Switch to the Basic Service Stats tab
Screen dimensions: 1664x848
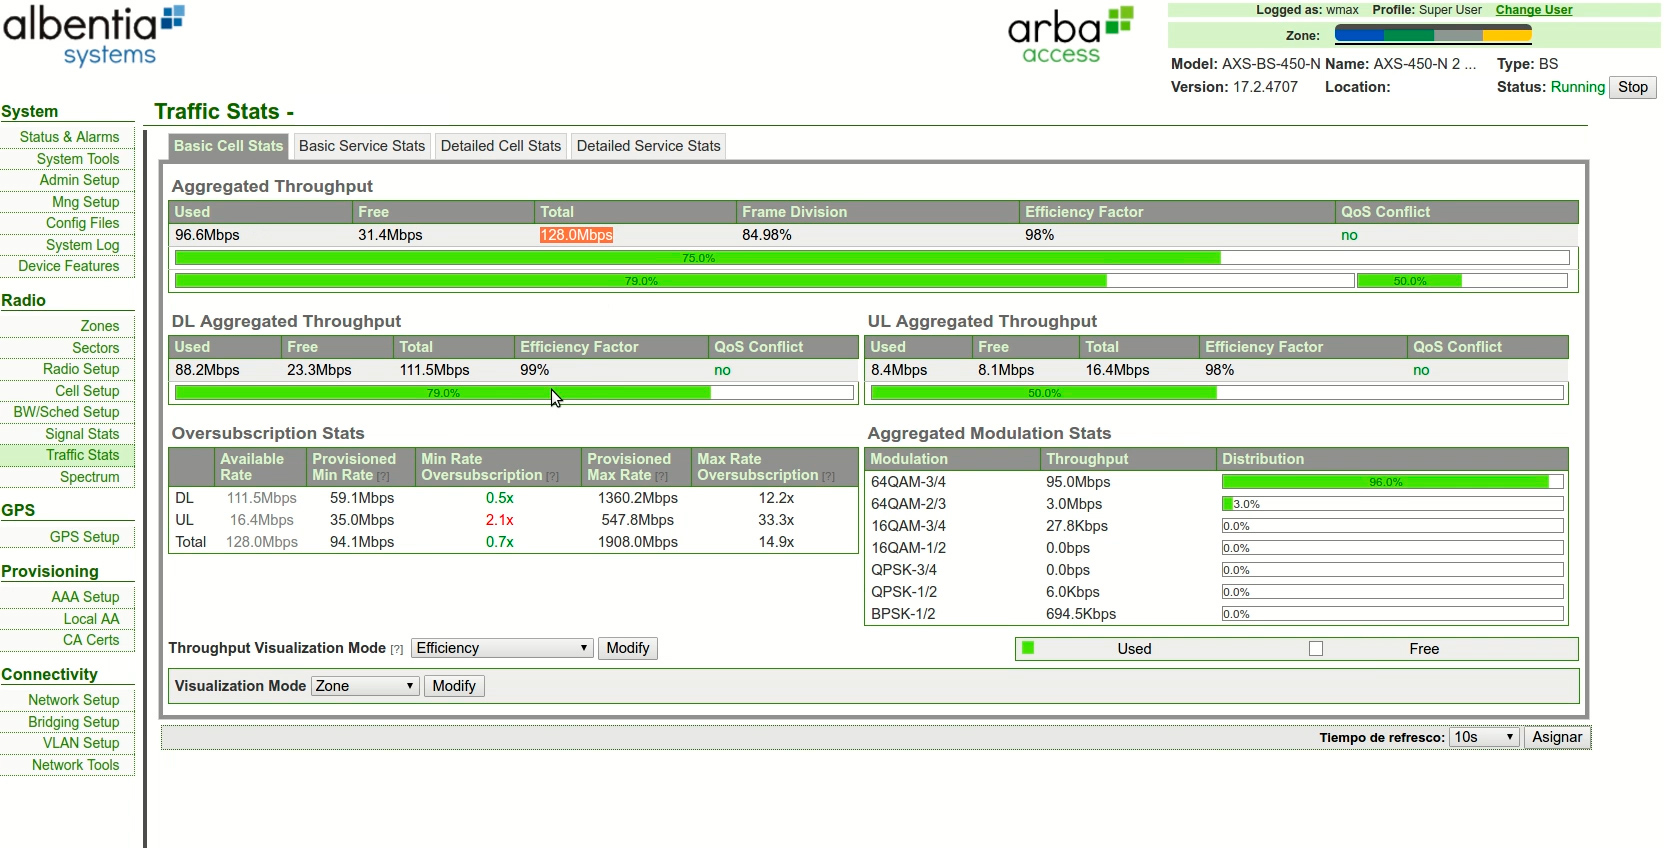pos(362,146)
